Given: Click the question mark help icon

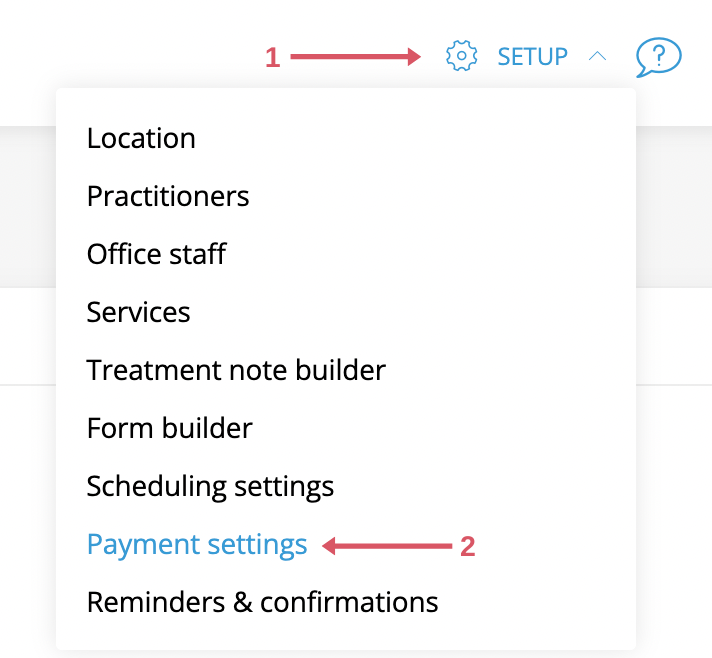Looking at the screenshot, I should point(658,57).
